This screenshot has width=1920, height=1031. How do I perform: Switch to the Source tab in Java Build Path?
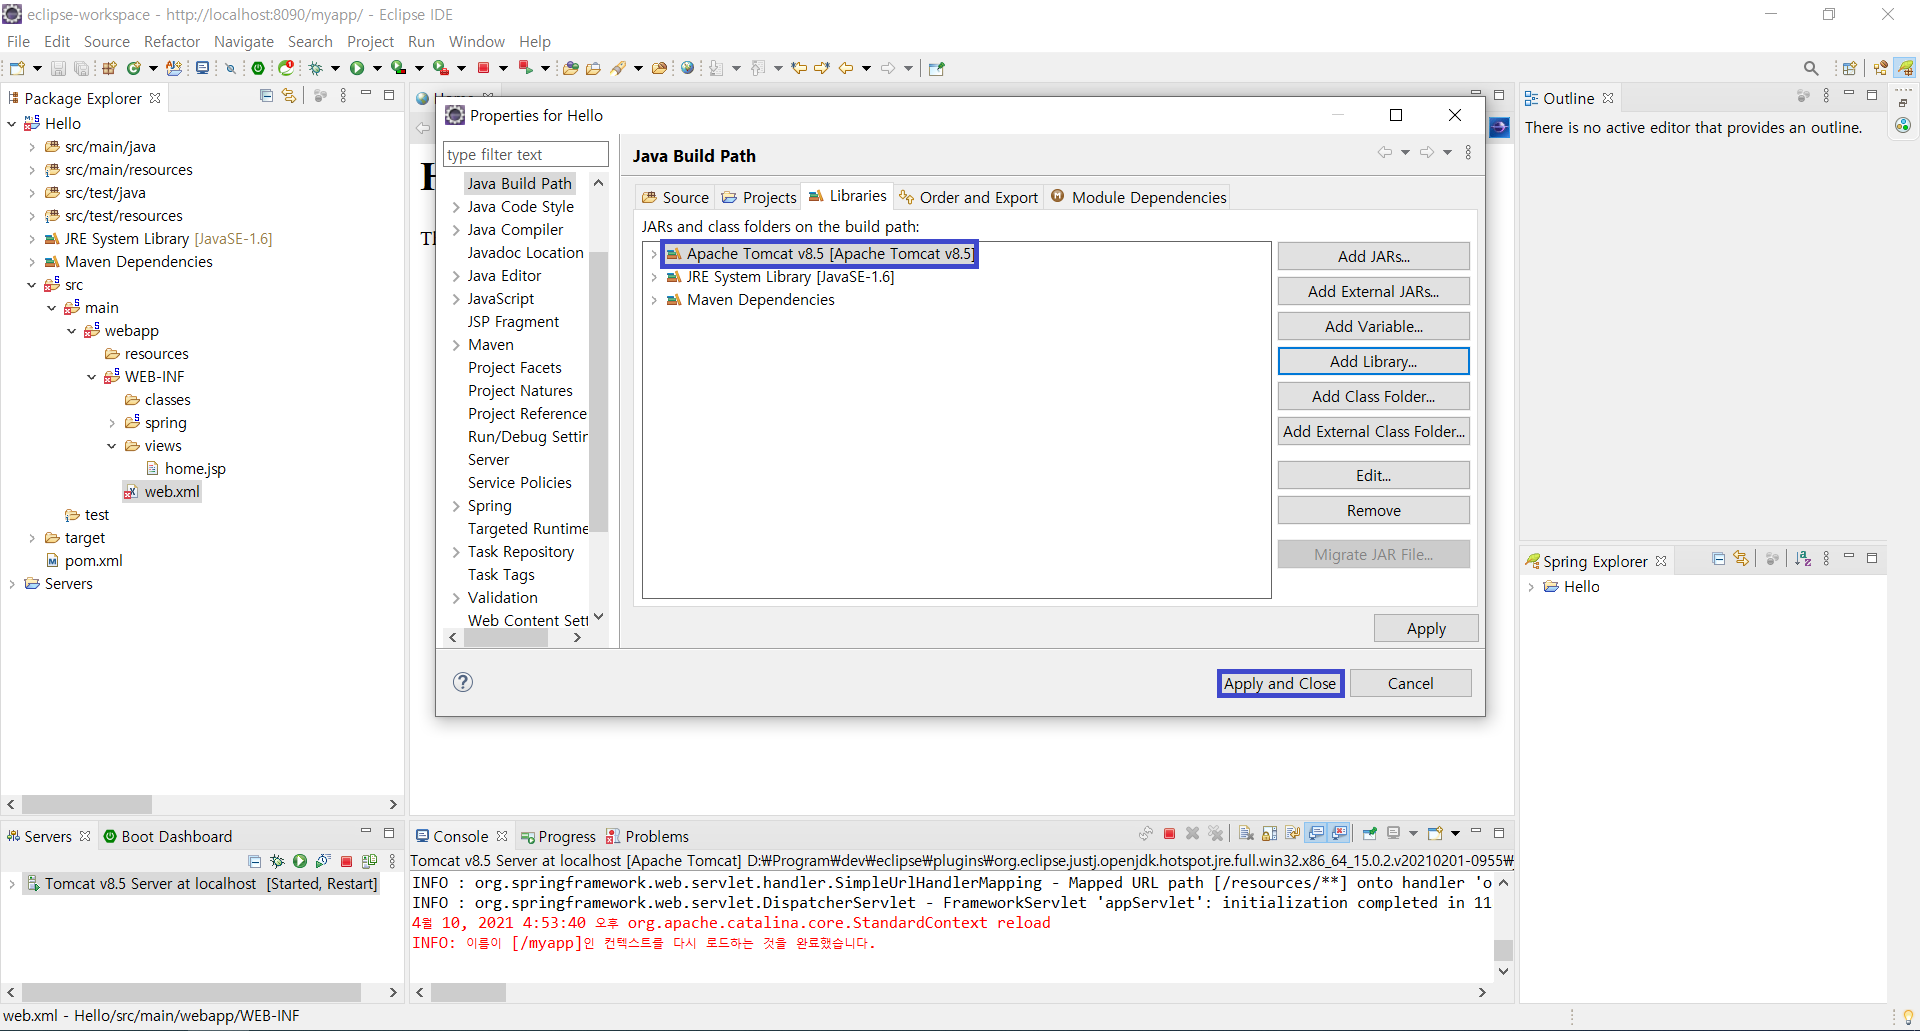[x=675, y=197]
